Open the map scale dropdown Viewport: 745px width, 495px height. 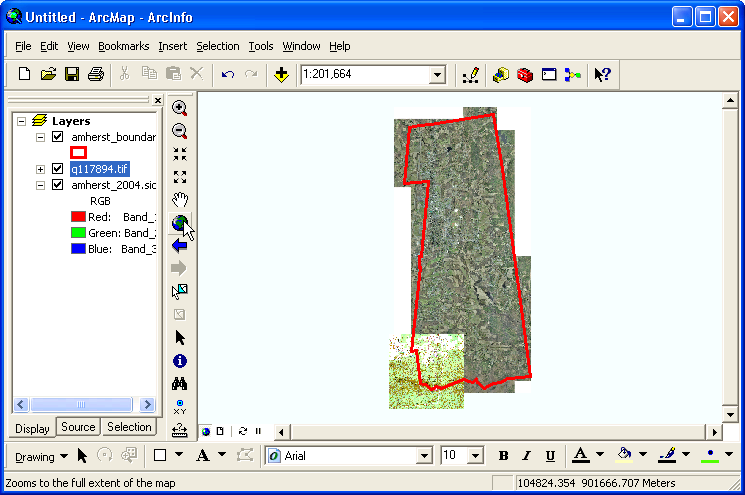(x=437, y=75)
